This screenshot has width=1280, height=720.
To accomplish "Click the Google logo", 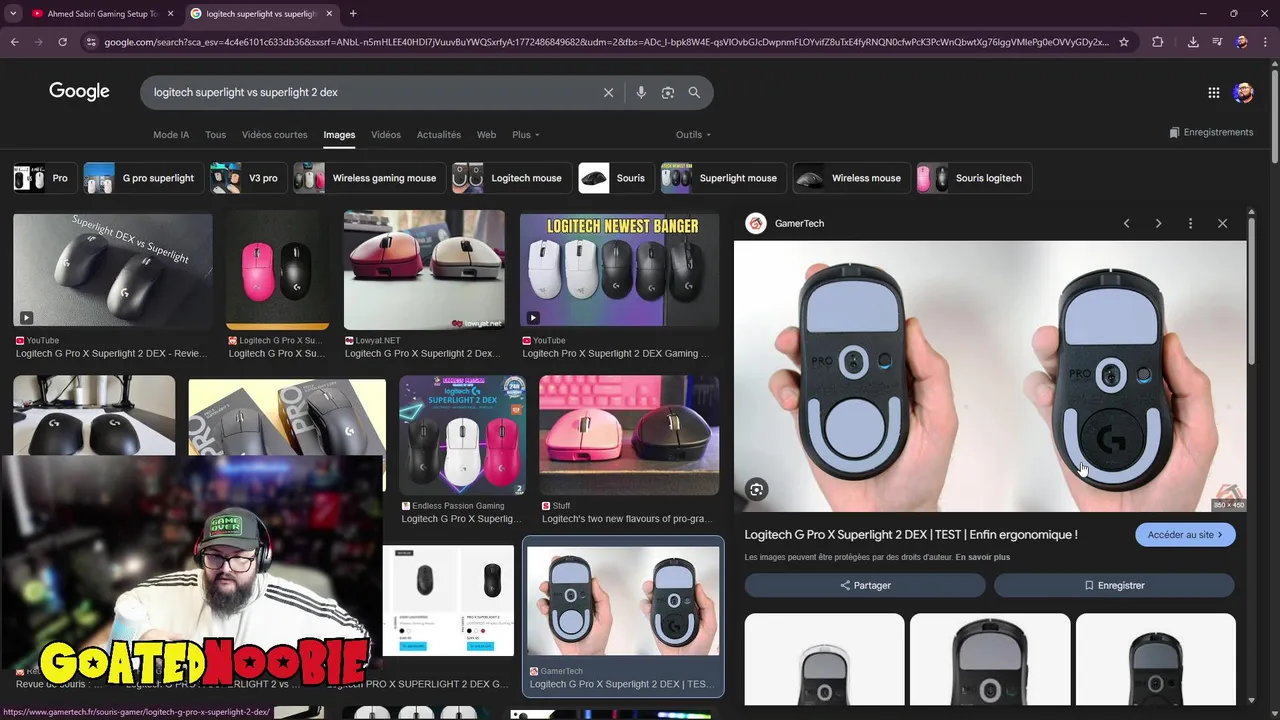I will tap(79, 92).
